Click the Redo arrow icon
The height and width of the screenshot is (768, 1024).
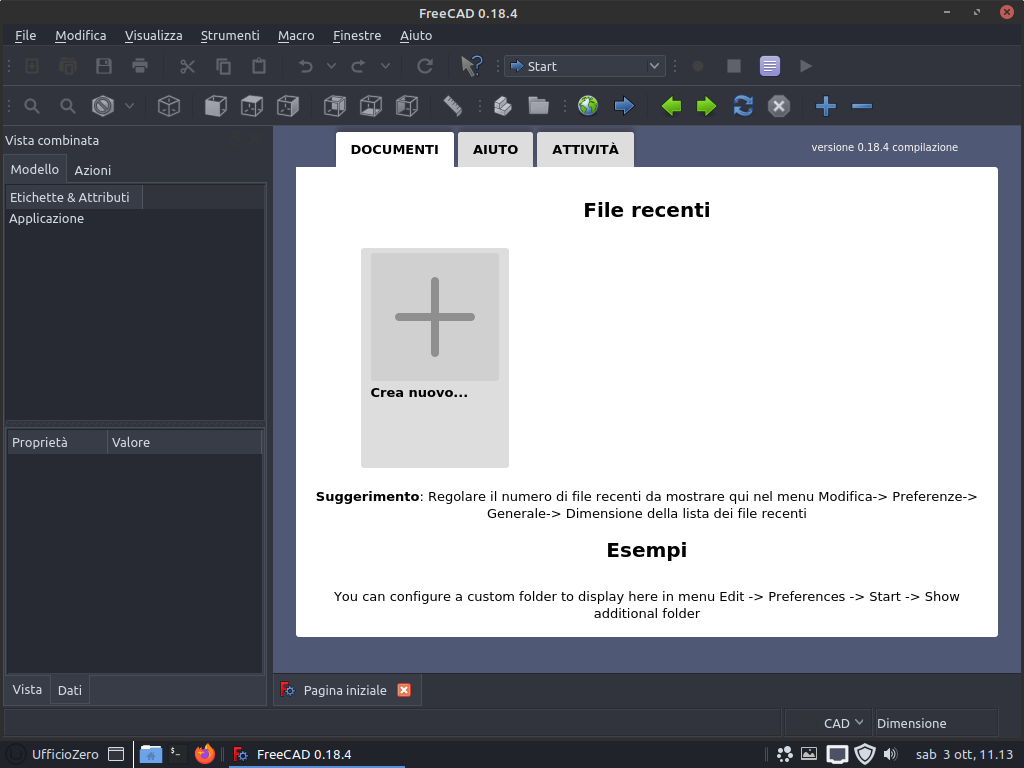coord(359,66)
